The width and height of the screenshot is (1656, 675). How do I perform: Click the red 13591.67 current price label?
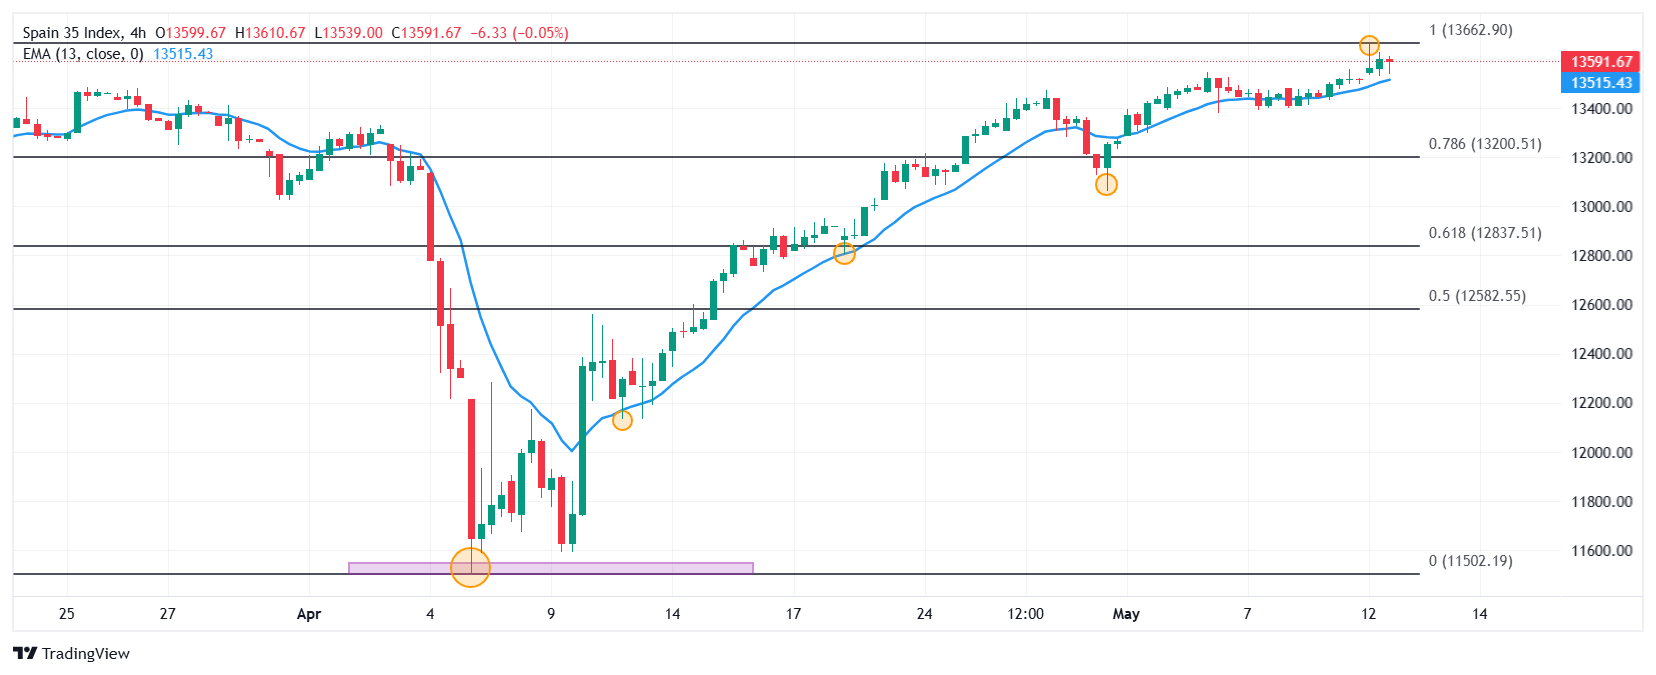1600,62
